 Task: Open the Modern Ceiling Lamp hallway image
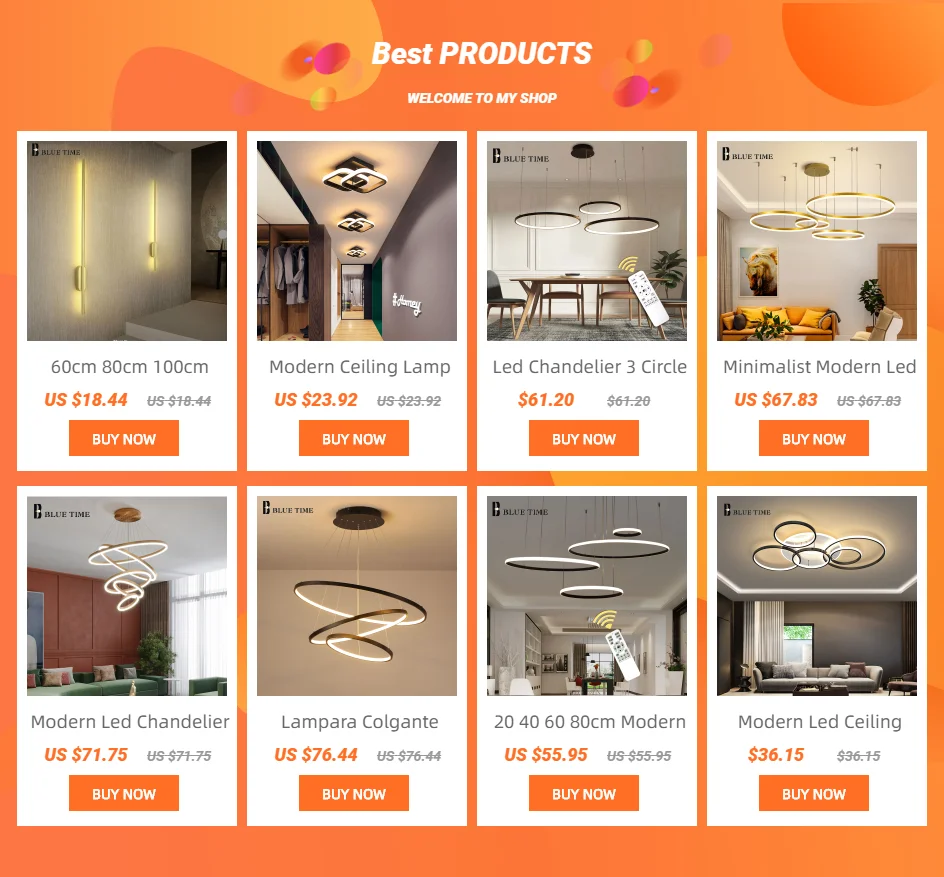pos(357,241)
